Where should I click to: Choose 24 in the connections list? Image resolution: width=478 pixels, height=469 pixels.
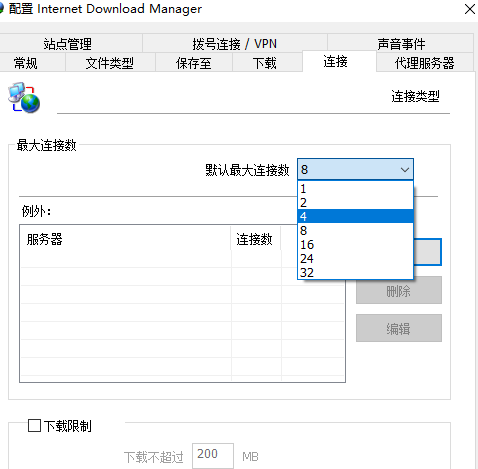pos(355,258)
